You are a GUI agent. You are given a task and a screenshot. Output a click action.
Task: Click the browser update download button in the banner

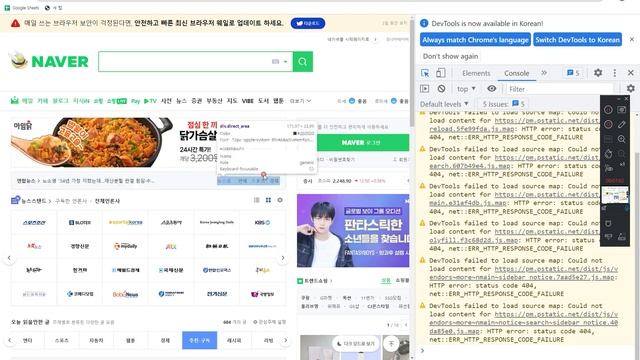tap(308, 23)
